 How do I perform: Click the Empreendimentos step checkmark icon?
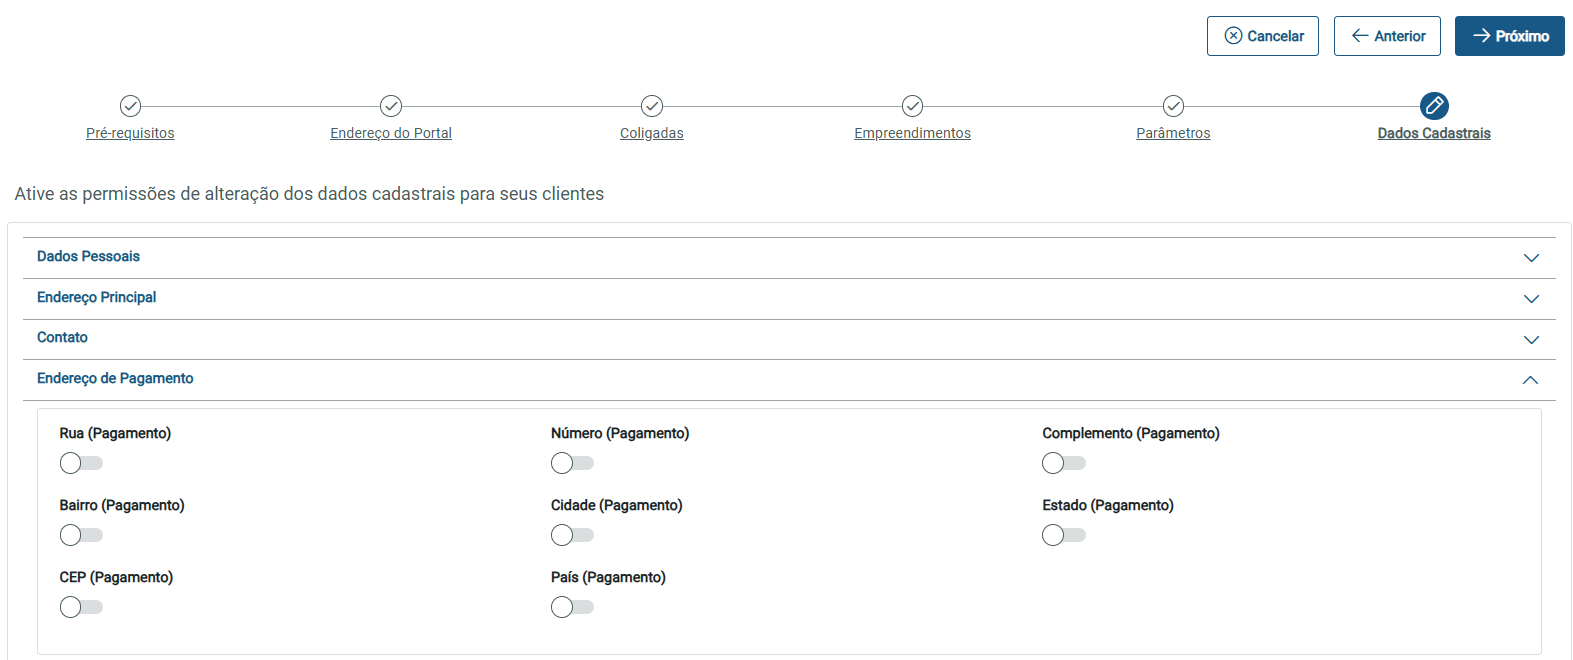[x=912, y=106]
